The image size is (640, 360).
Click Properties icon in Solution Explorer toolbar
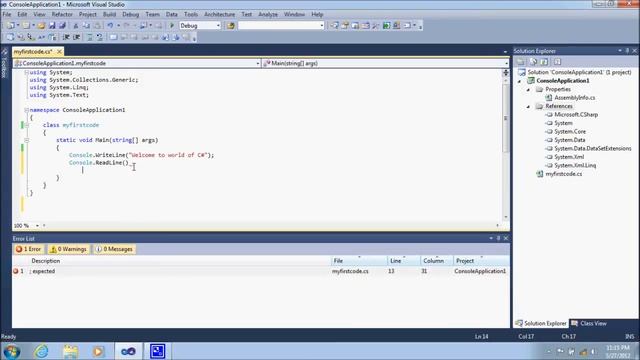pyautogui.click(x=521, y=62)
